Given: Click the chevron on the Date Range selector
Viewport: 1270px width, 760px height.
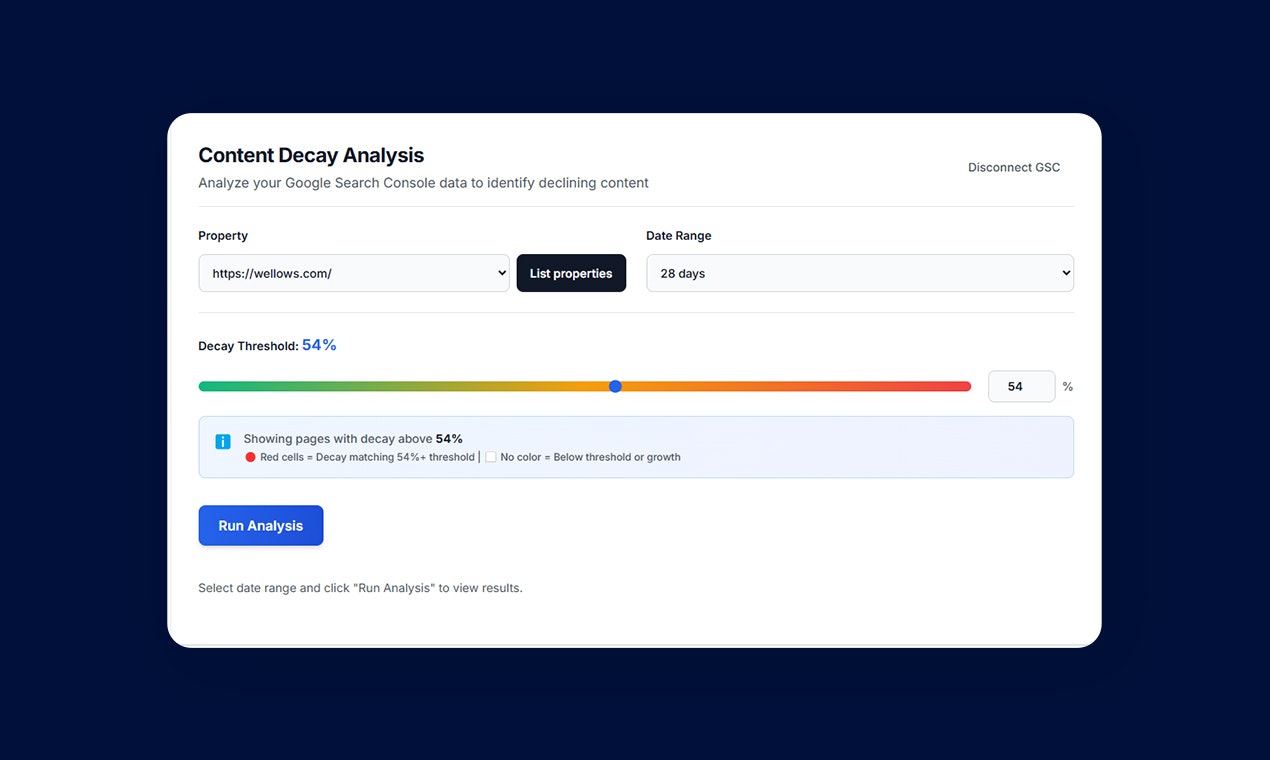Looking at the screenshot, I should pyautogui.click(x=1063, y=272).
